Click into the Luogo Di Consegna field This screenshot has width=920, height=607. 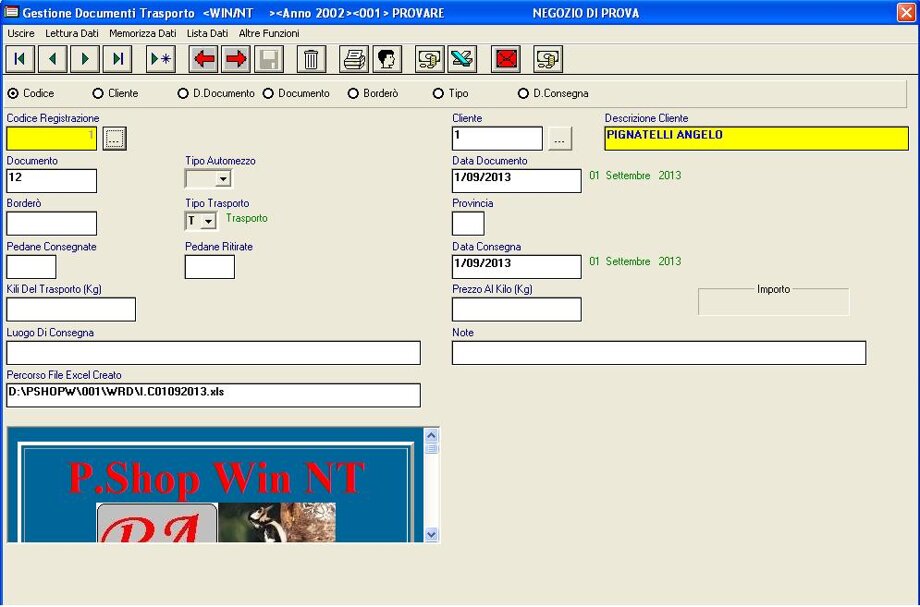(213, 353)
